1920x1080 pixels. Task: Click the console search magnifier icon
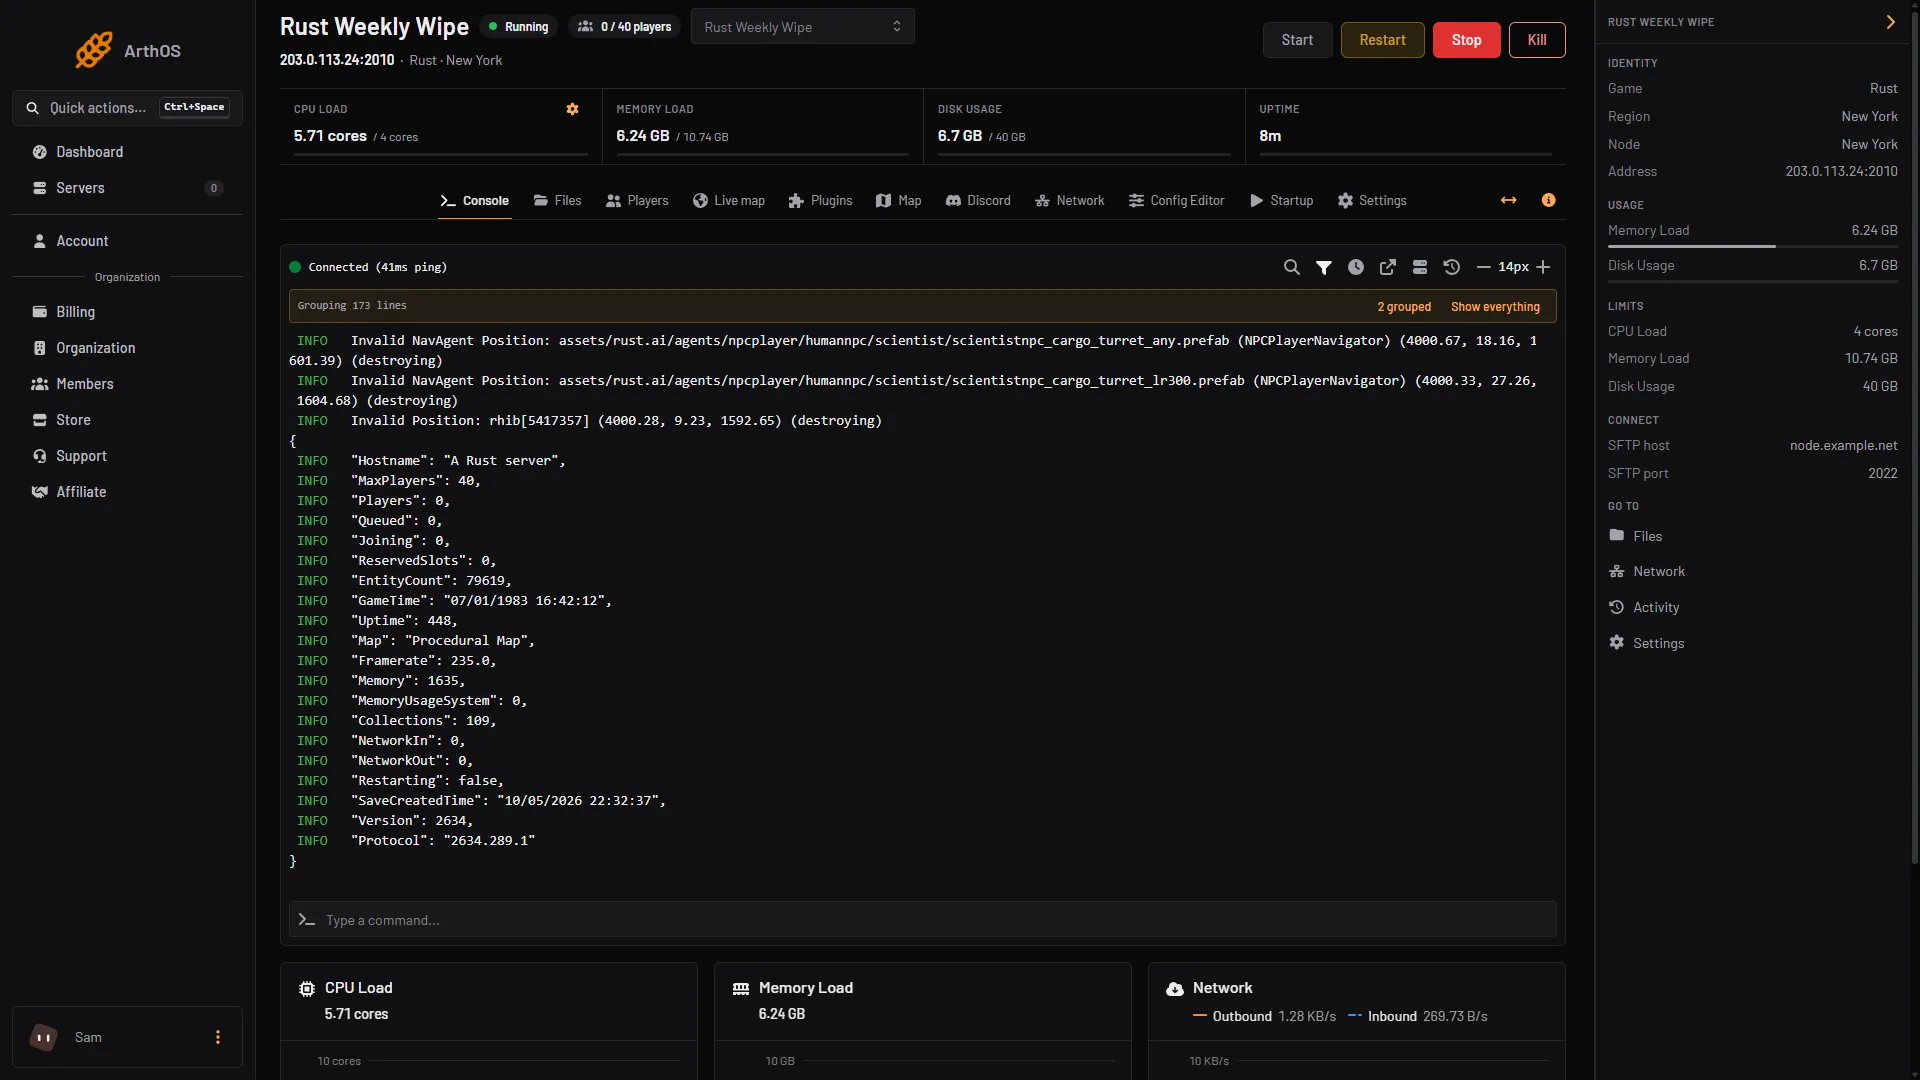pos(1292,267)
